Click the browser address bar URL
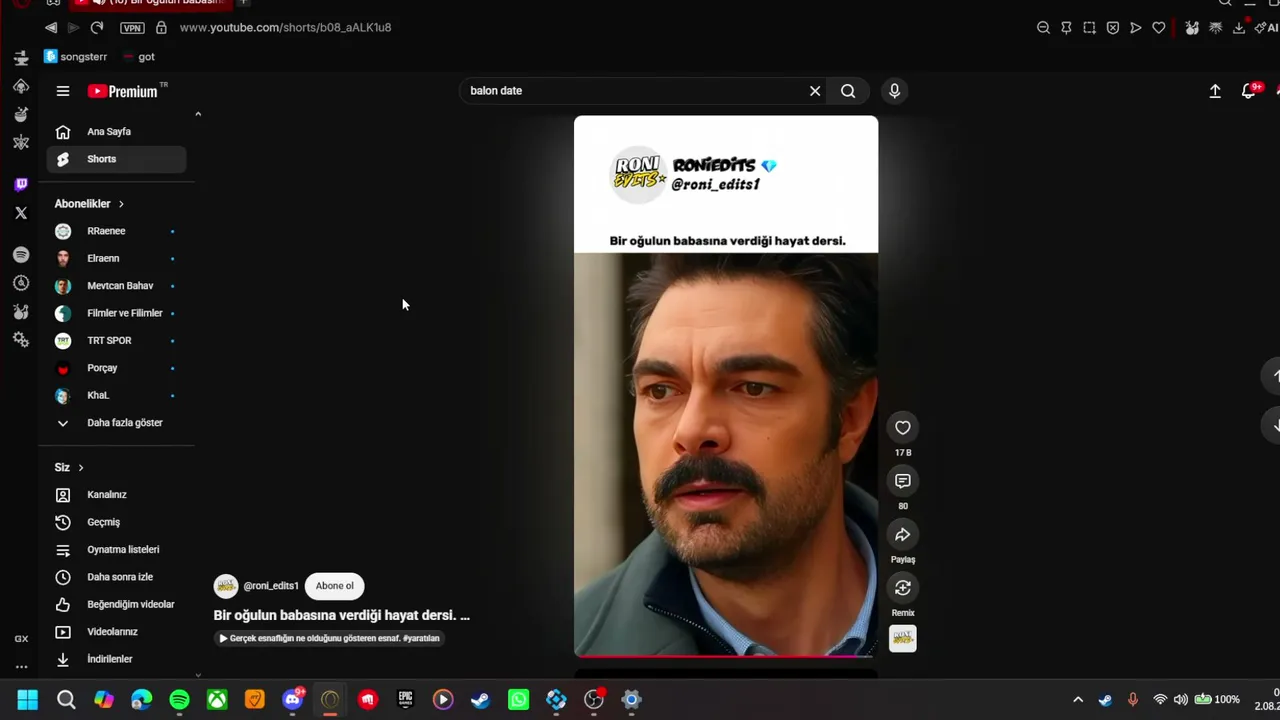 coord(285,28)
